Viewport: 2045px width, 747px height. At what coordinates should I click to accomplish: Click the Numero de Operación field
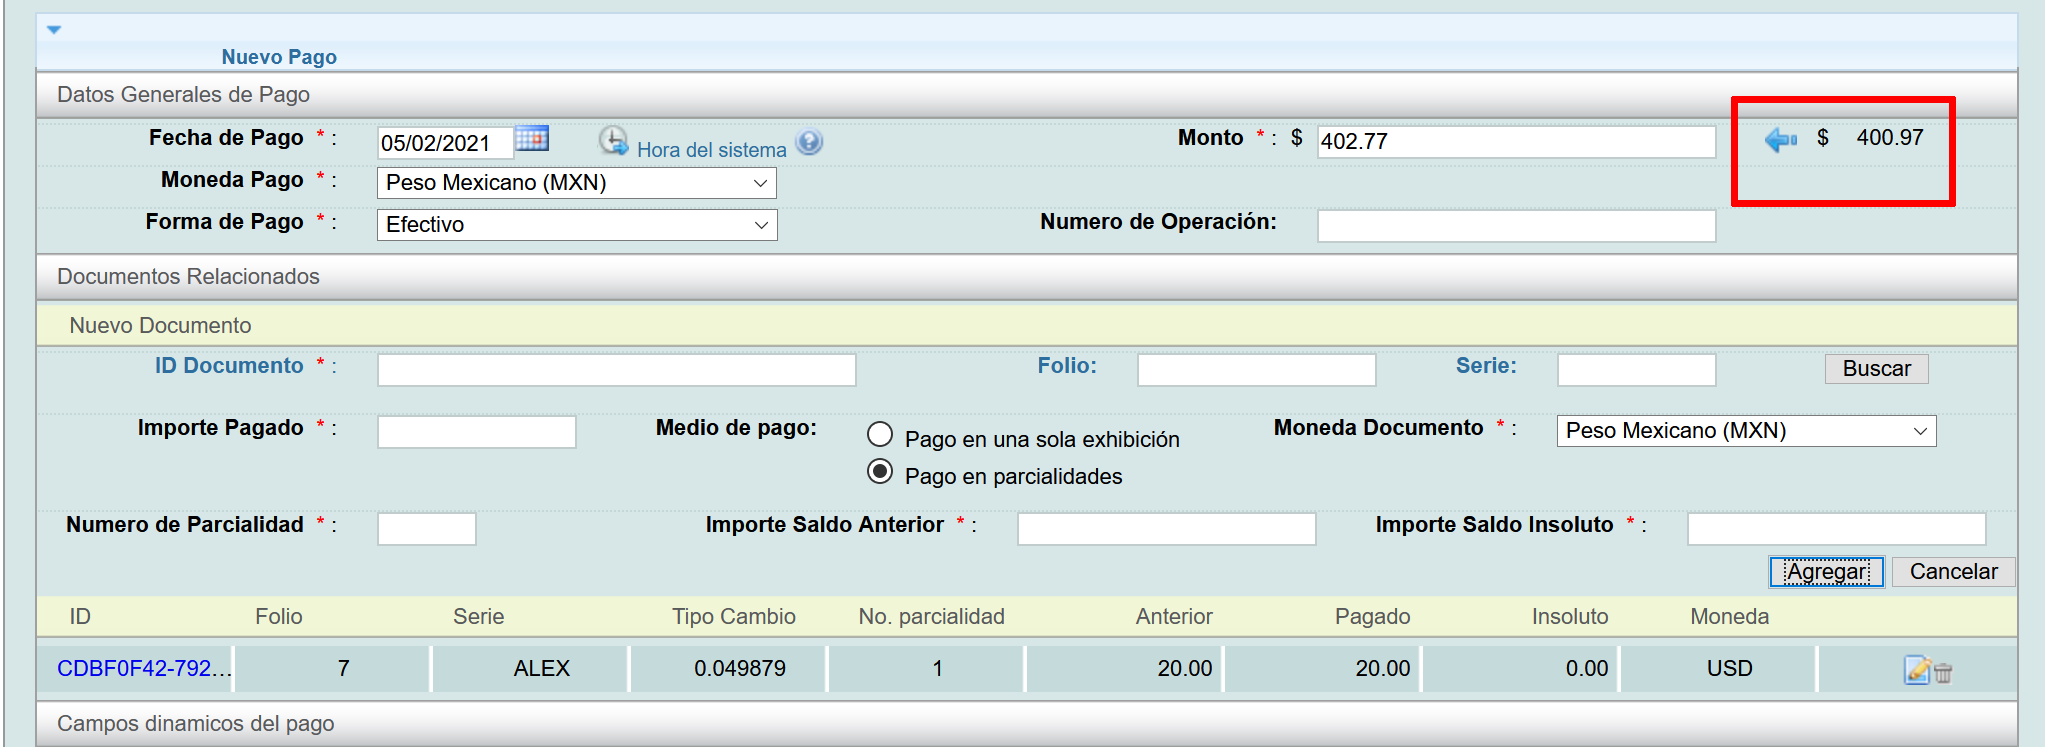(x=1515, y=226)
